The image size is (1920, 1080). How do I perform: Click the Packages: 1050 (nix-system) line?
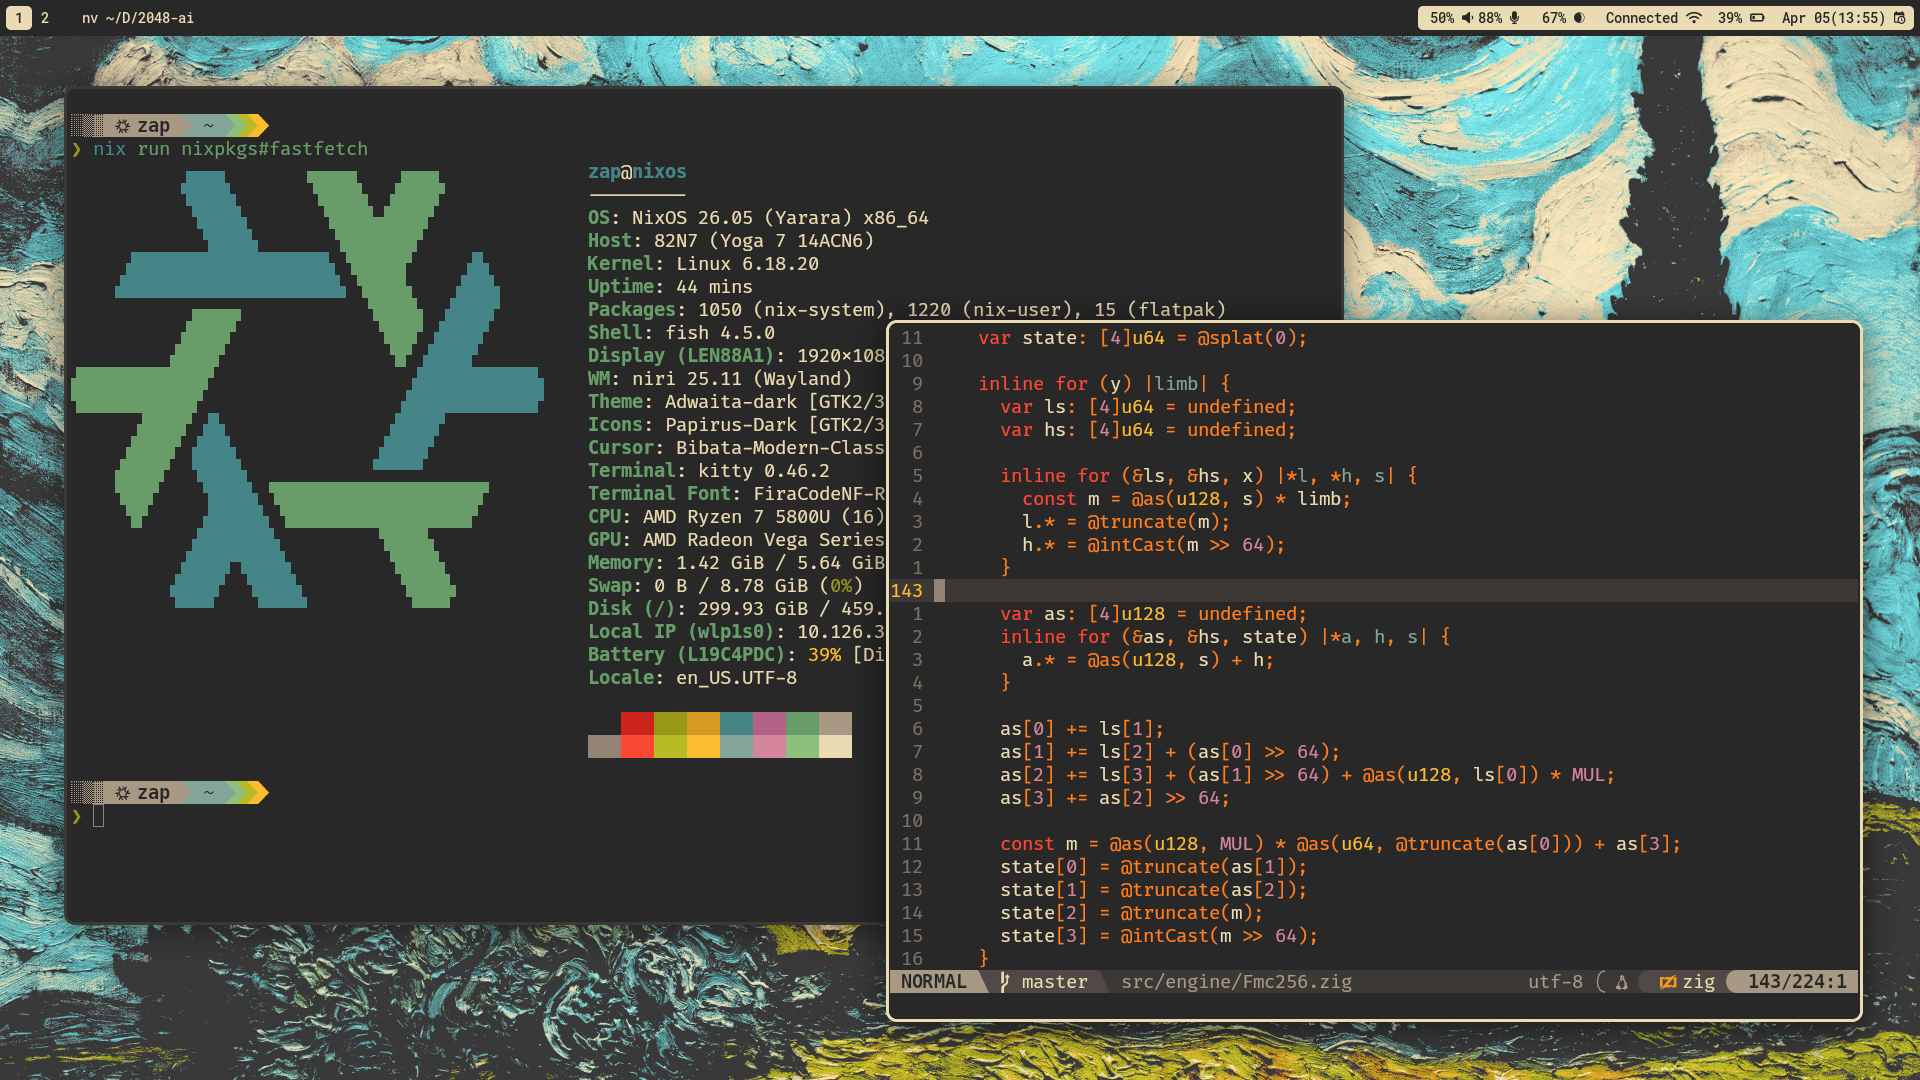906,310
